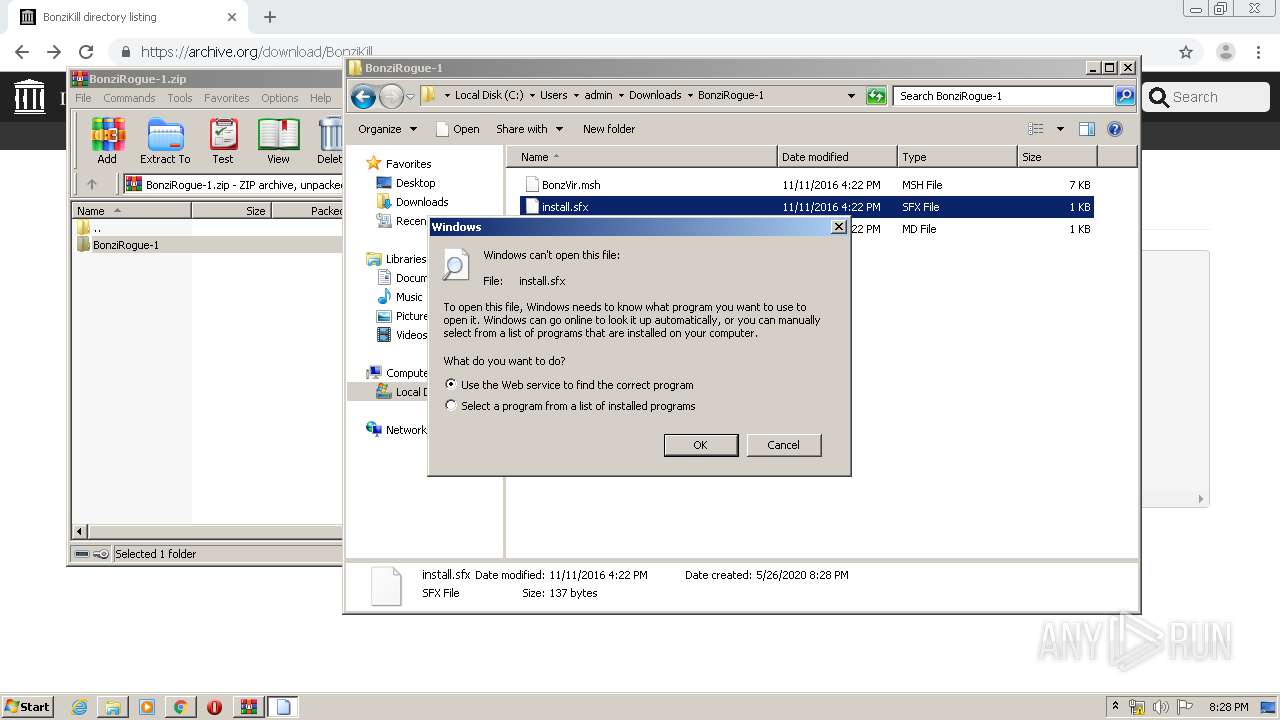Open Explorer help question mark icon

tap(1115, 129)
